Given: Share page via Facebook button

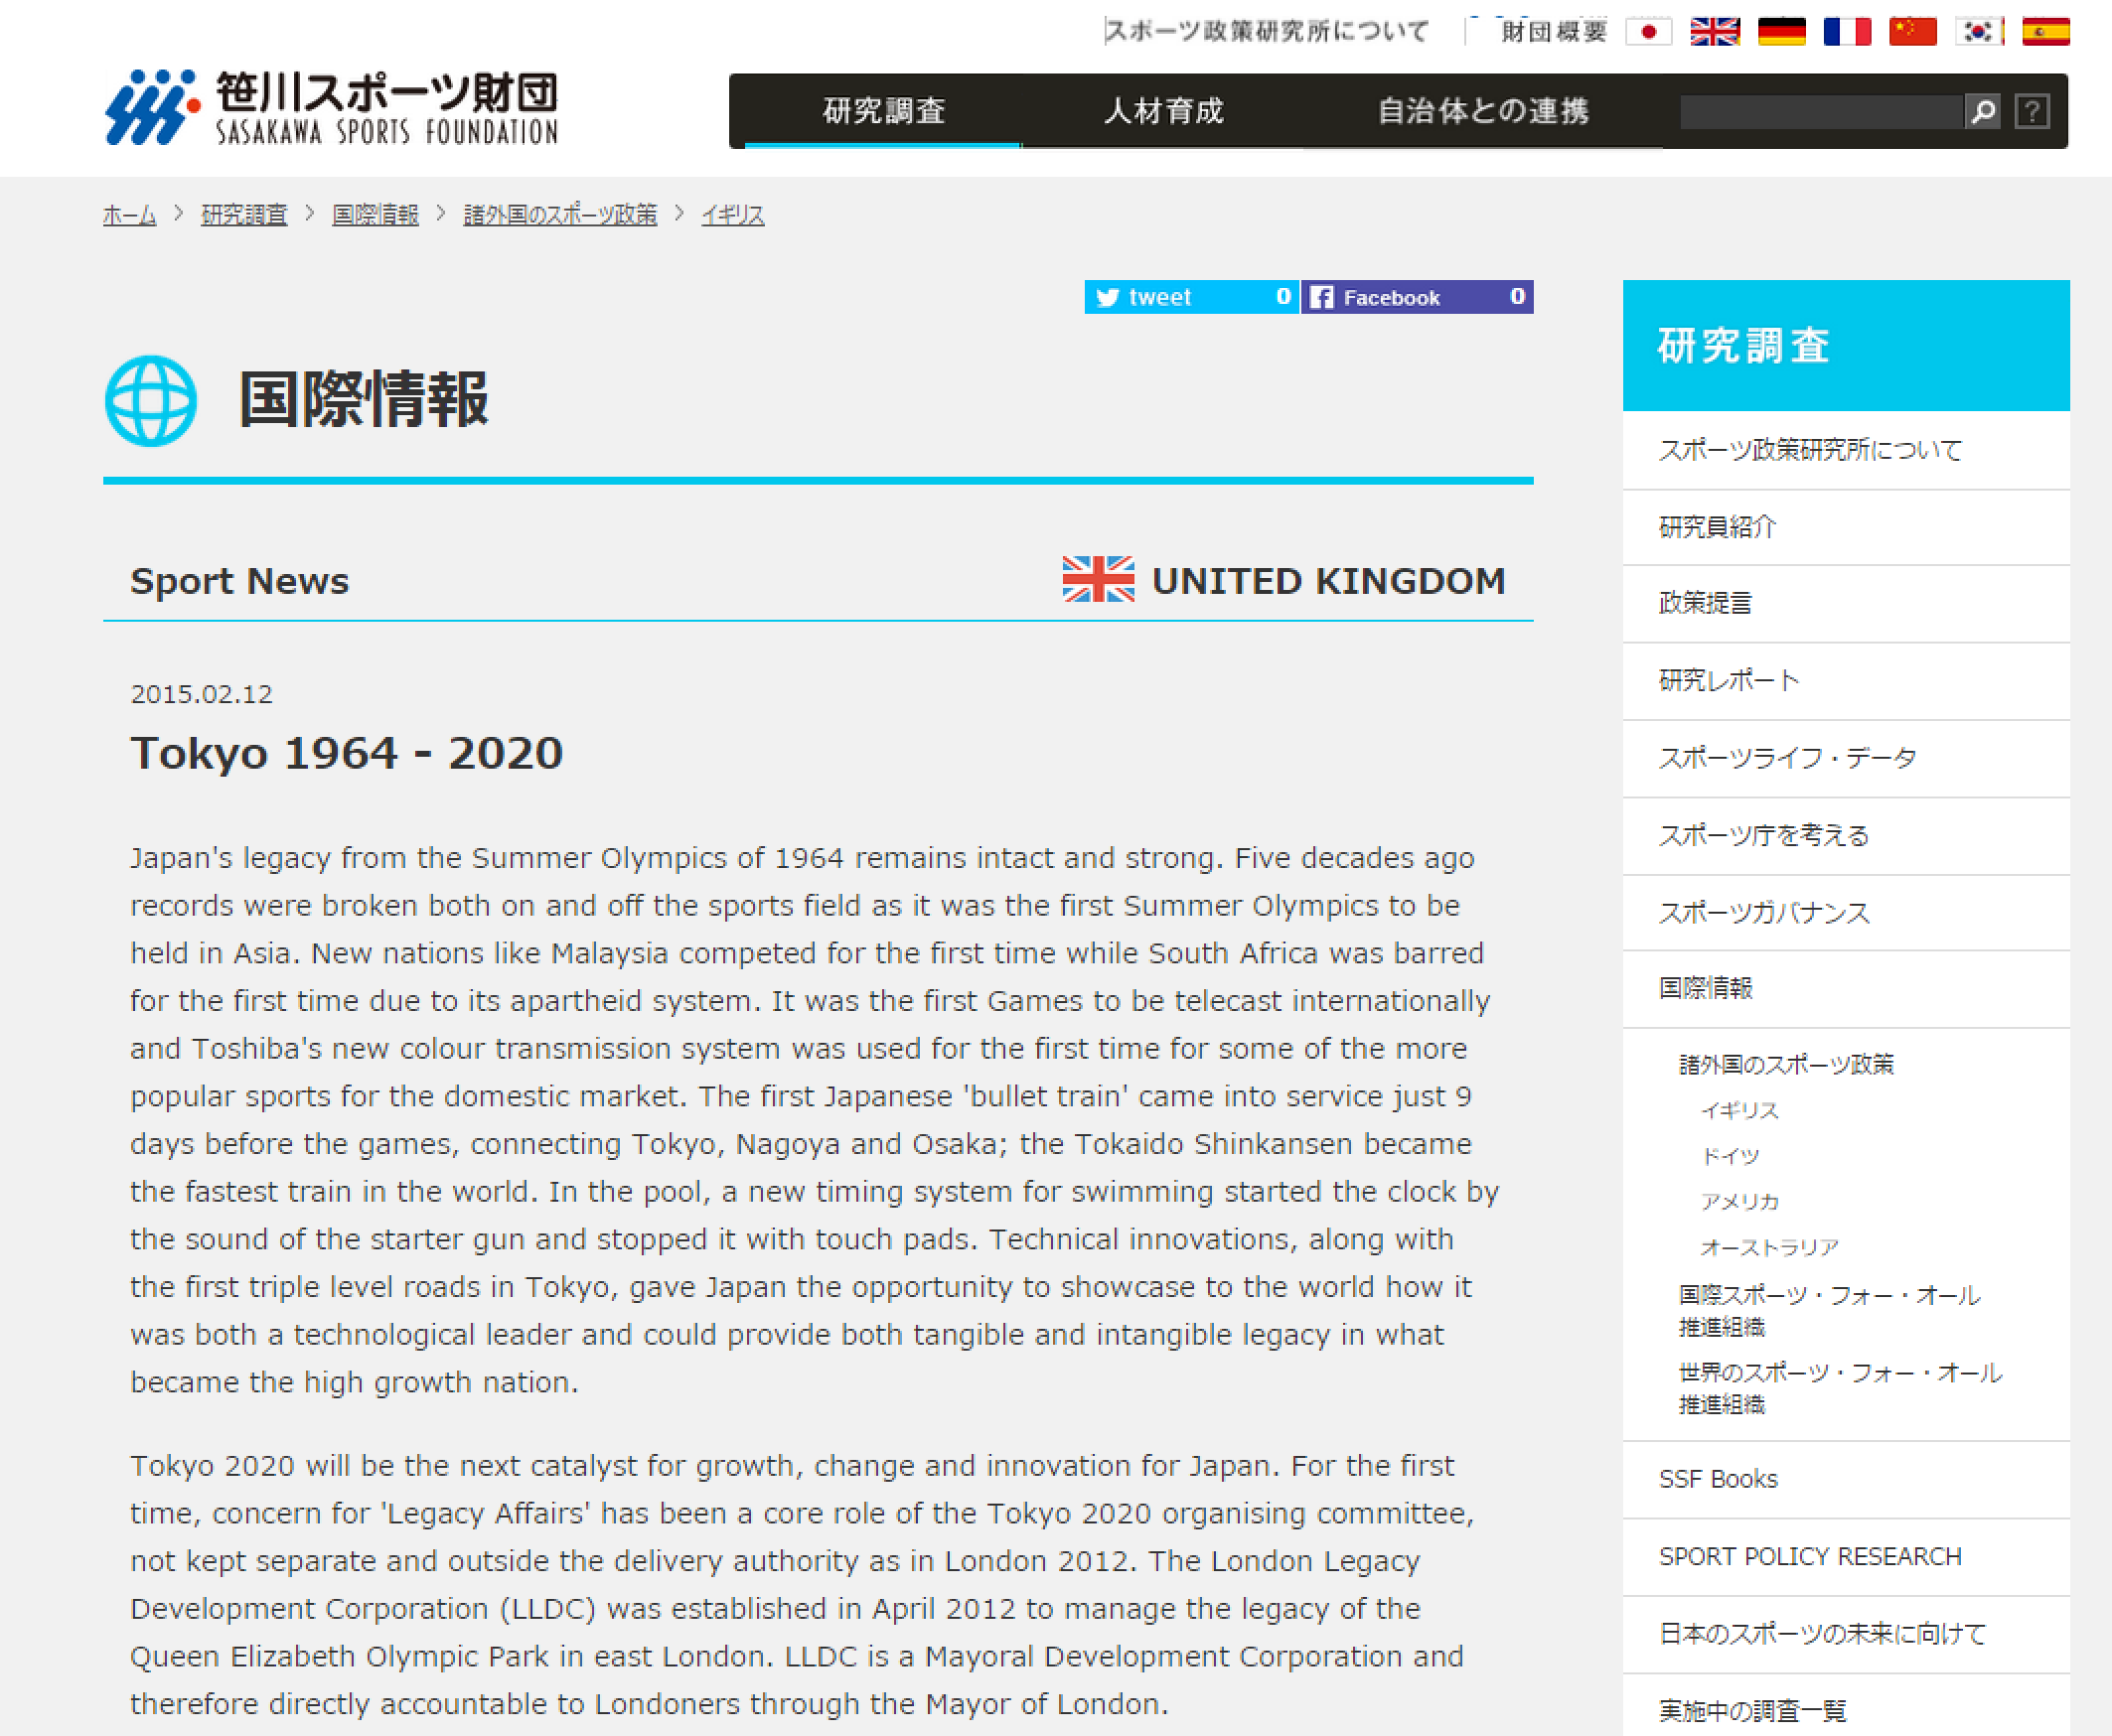Looking at the screenshot, I should tap(1417, 297).
